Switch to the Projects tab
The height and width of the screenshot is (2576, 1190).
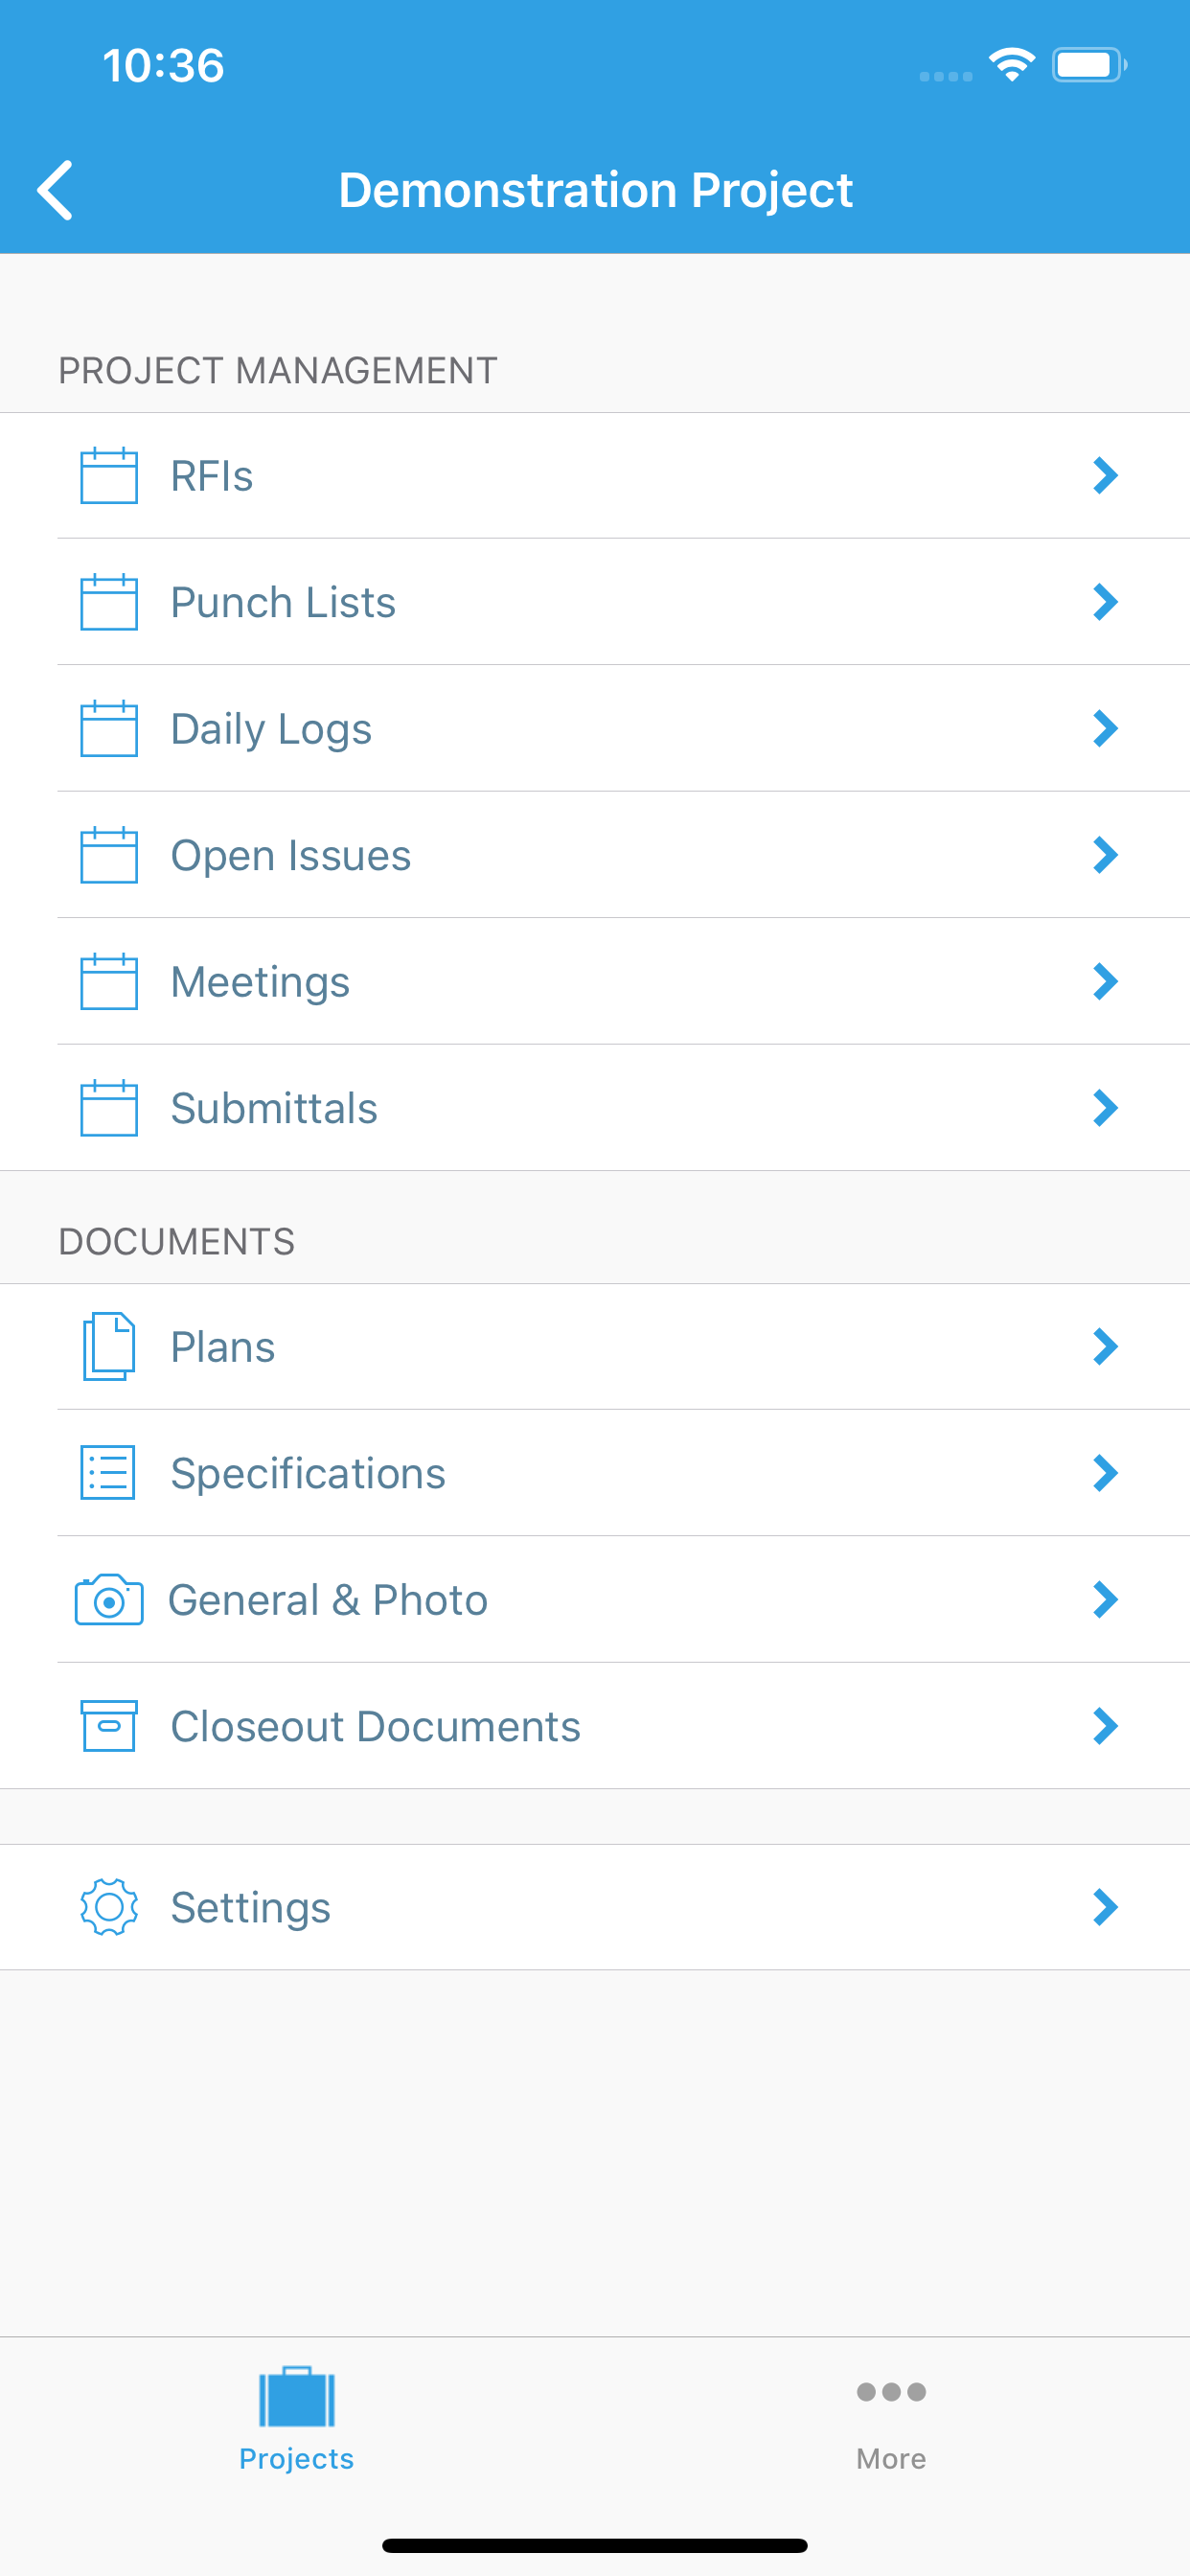[x=297, y=2418]
